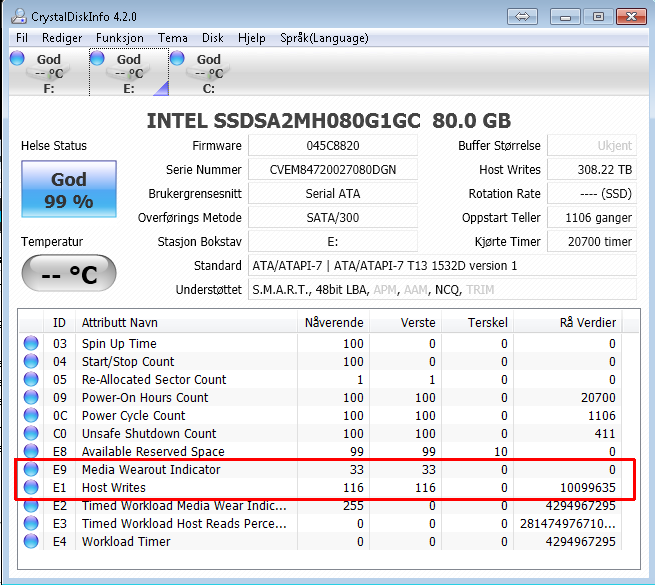The height and width of the screenshot is (585, 655).
Task: Click the double-arrow resize button in title bar
Action: click(x=522, y=17)
